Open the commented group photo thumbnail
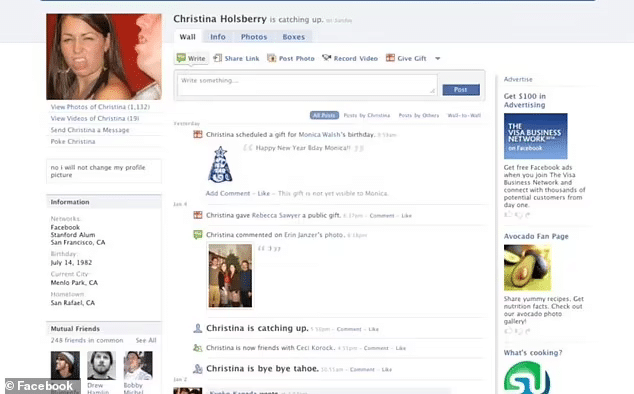 click(x=230, y=275)
